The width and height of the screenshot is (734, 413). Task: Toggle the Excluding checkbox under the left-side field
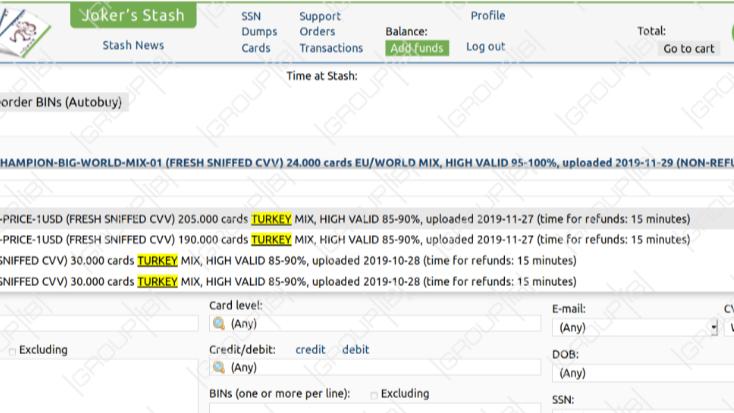coord(12,351)
